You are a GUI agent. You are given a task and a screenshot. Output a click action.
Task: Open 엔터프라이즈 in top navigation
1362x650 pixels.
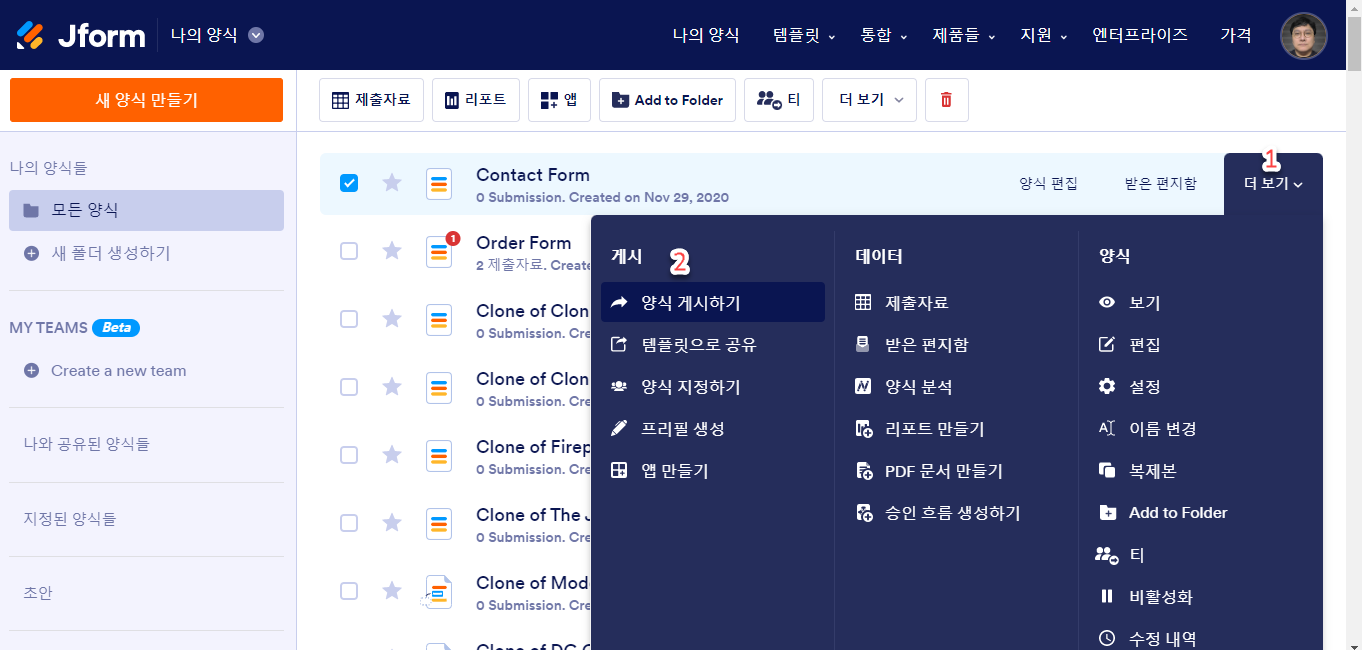[x=1140, y=35]
